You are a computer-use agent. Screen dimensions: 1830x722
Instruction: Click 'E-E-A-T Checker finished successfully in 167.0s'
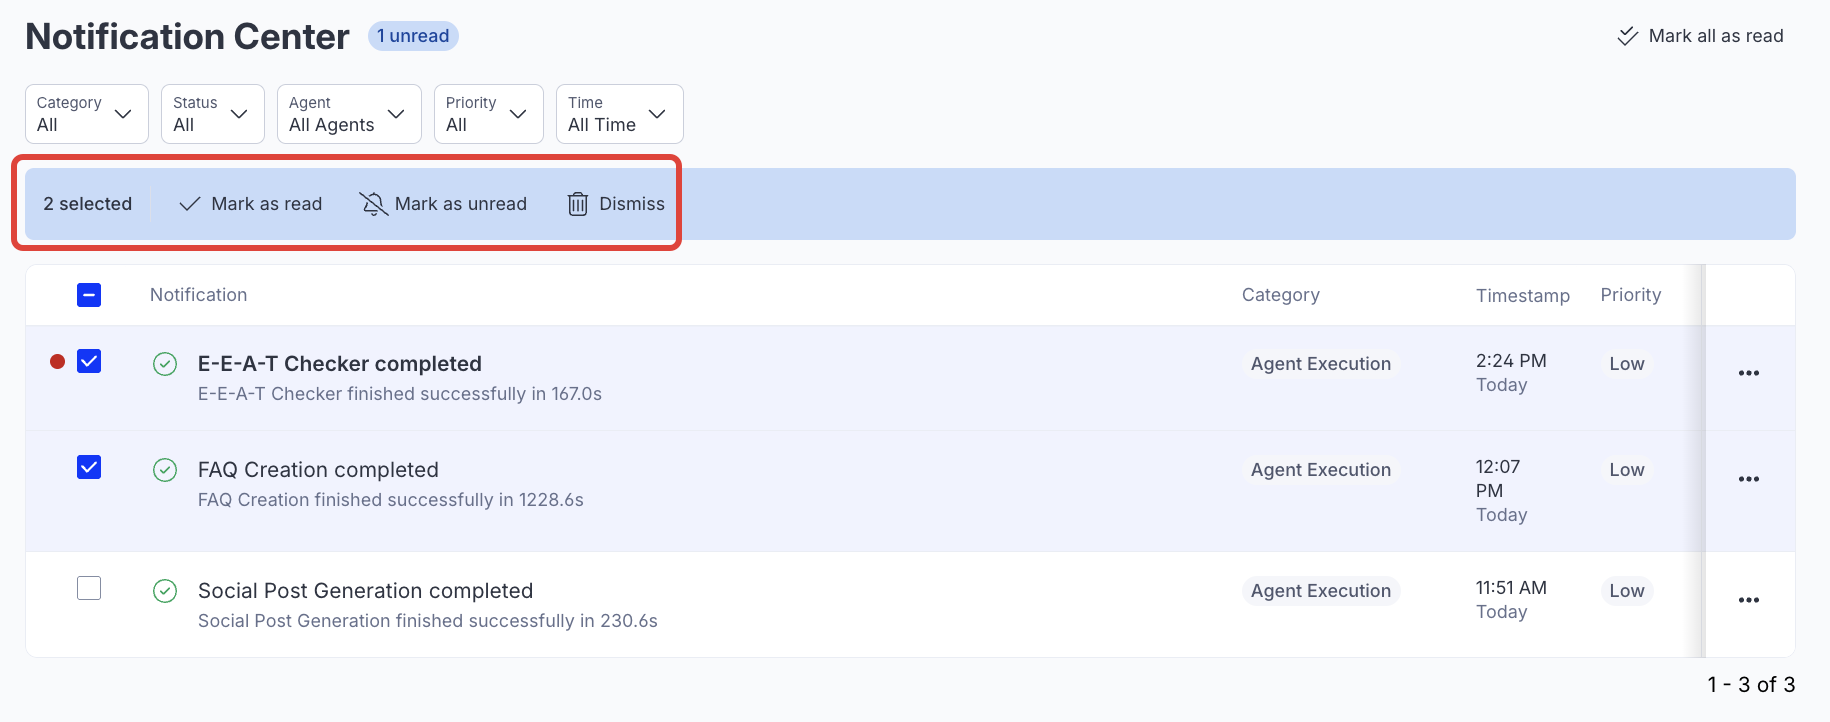(x=400, y=394)
